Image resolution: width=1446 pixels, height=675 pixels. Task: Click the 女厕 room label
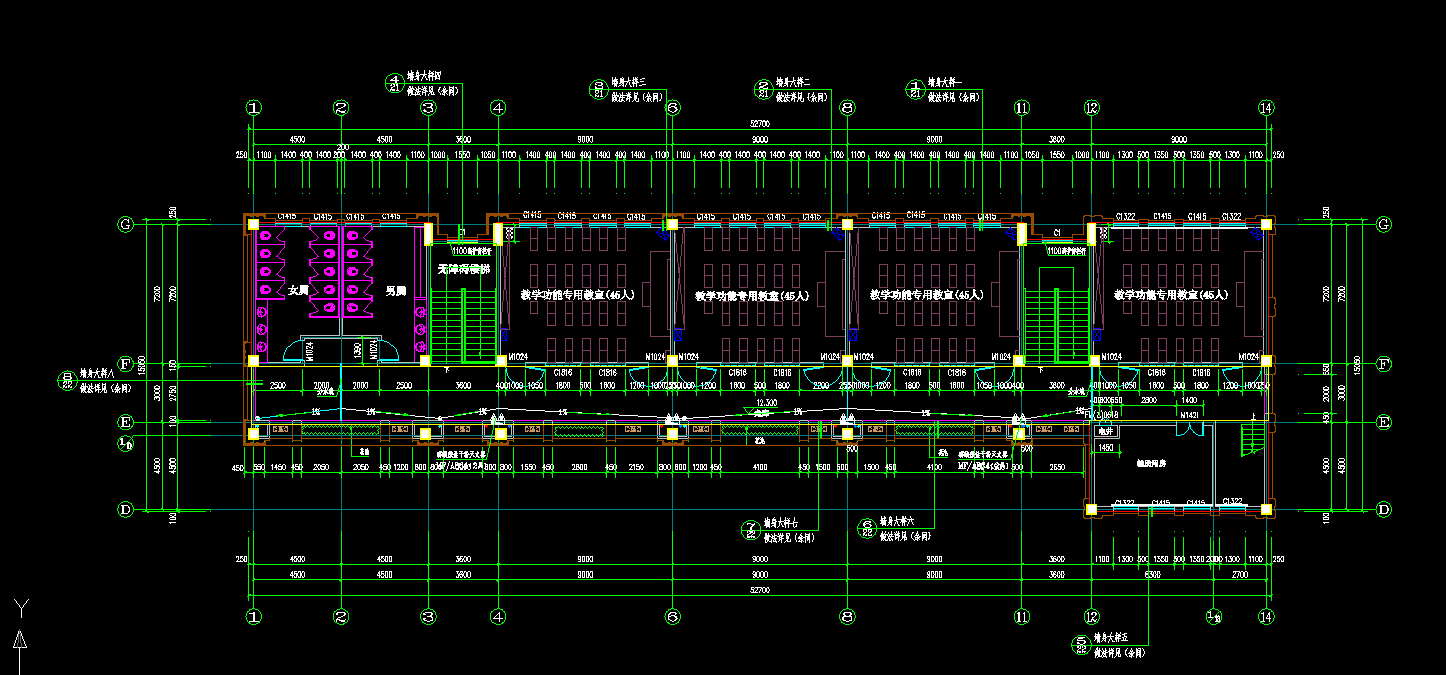(298, 290)
